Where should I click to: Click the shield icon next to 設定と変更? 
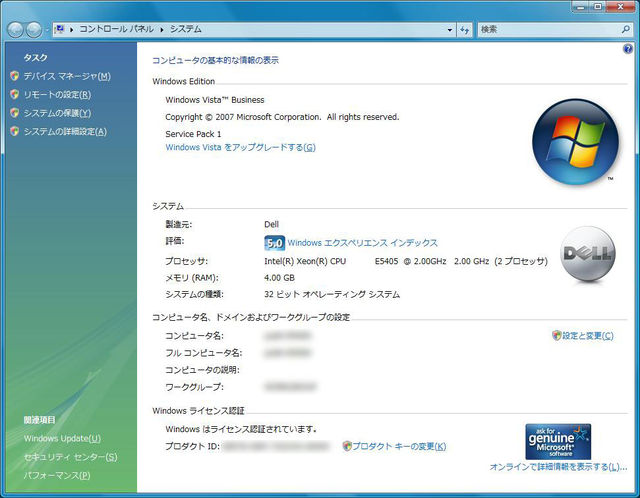coord(556,335)
